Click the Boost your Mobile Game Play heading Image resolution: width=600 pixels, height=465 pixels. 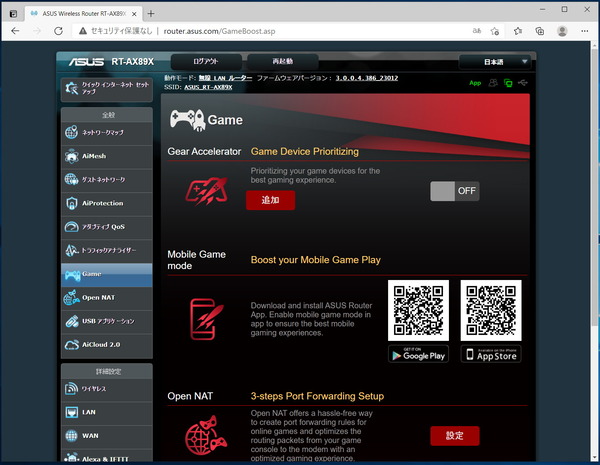click(316, 260)
